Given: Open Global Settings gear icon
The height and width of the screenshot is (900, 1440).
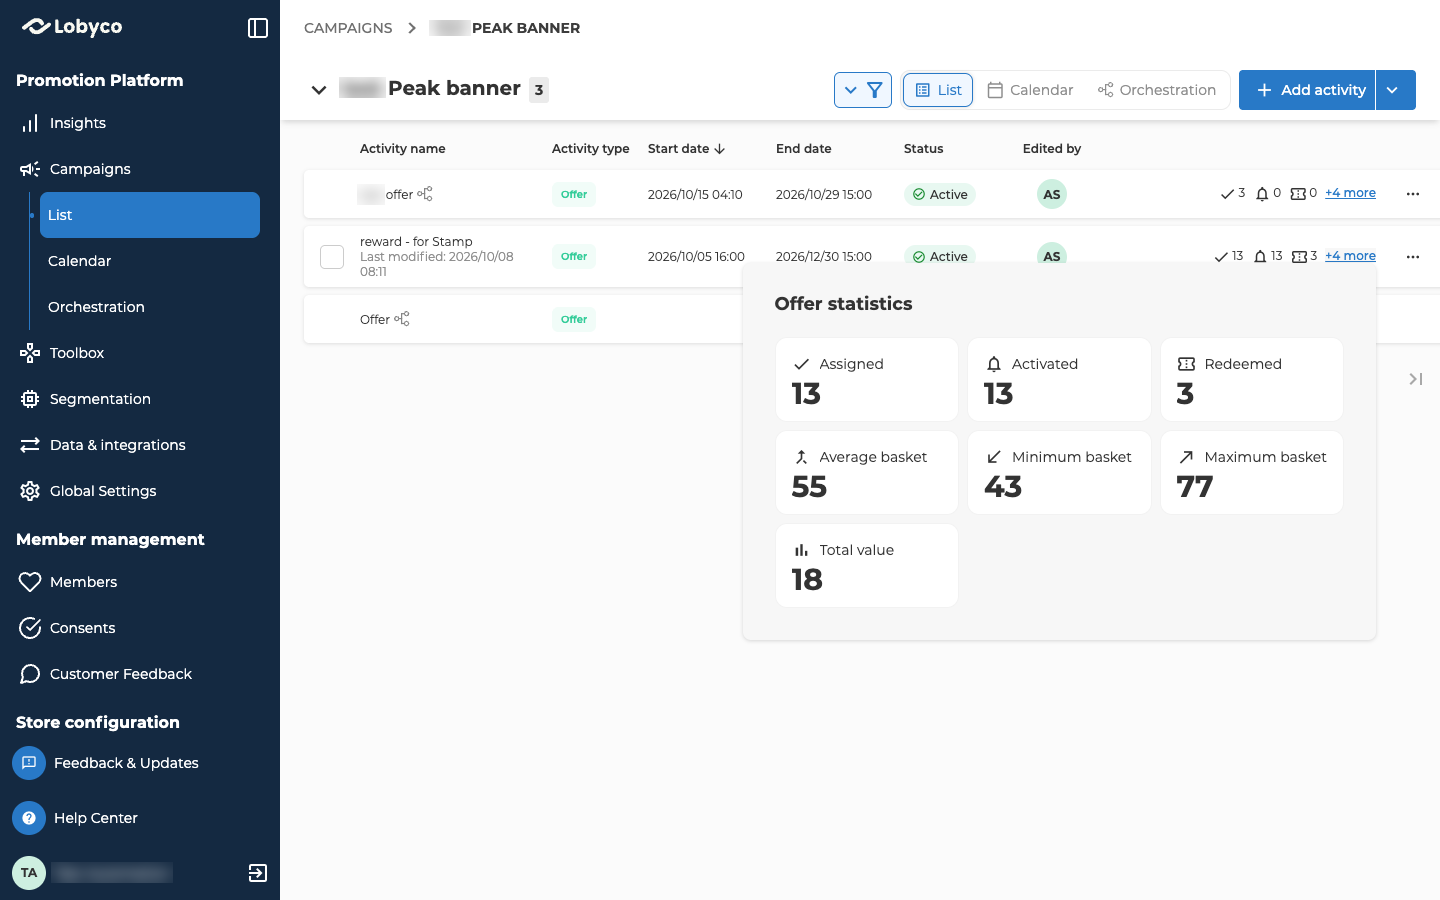Looking at the screenshot, I should 30,491.
